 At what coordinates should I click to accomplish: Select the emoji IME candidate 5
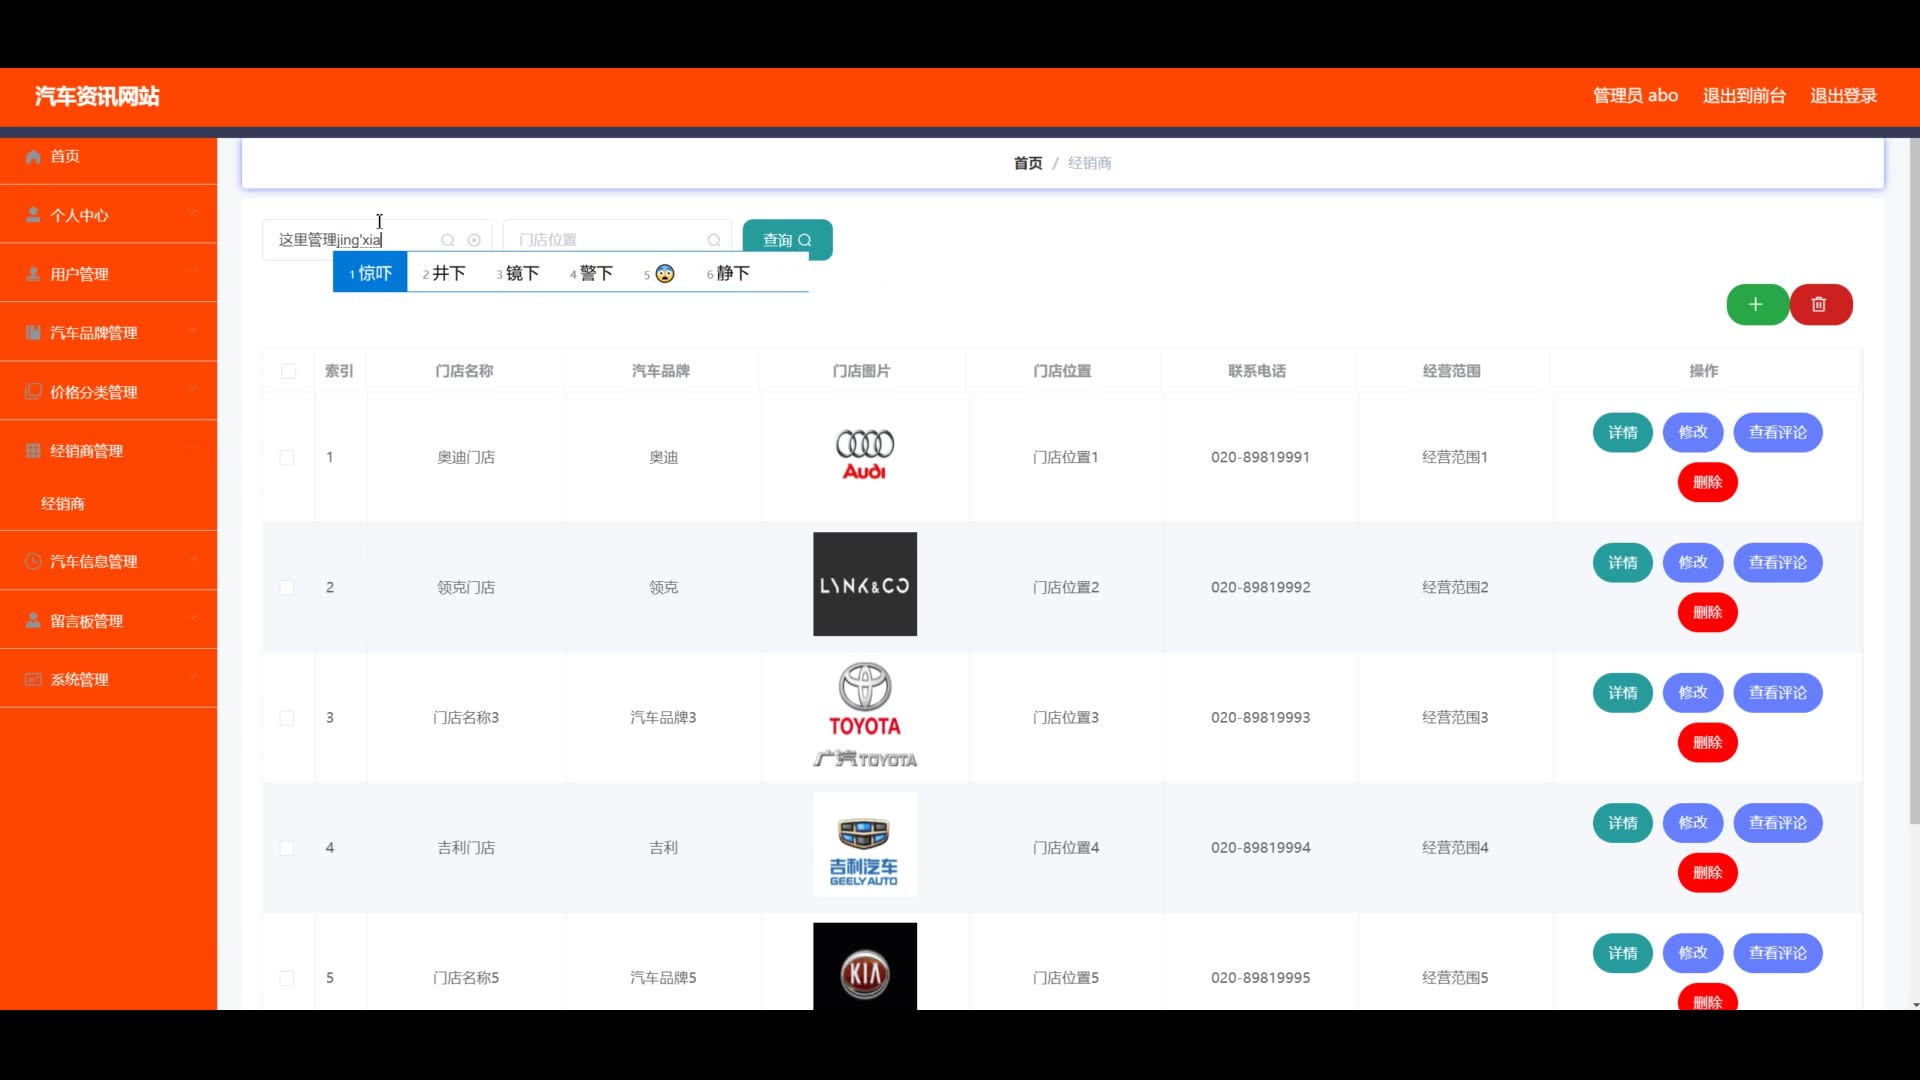(x=660, y=273)
